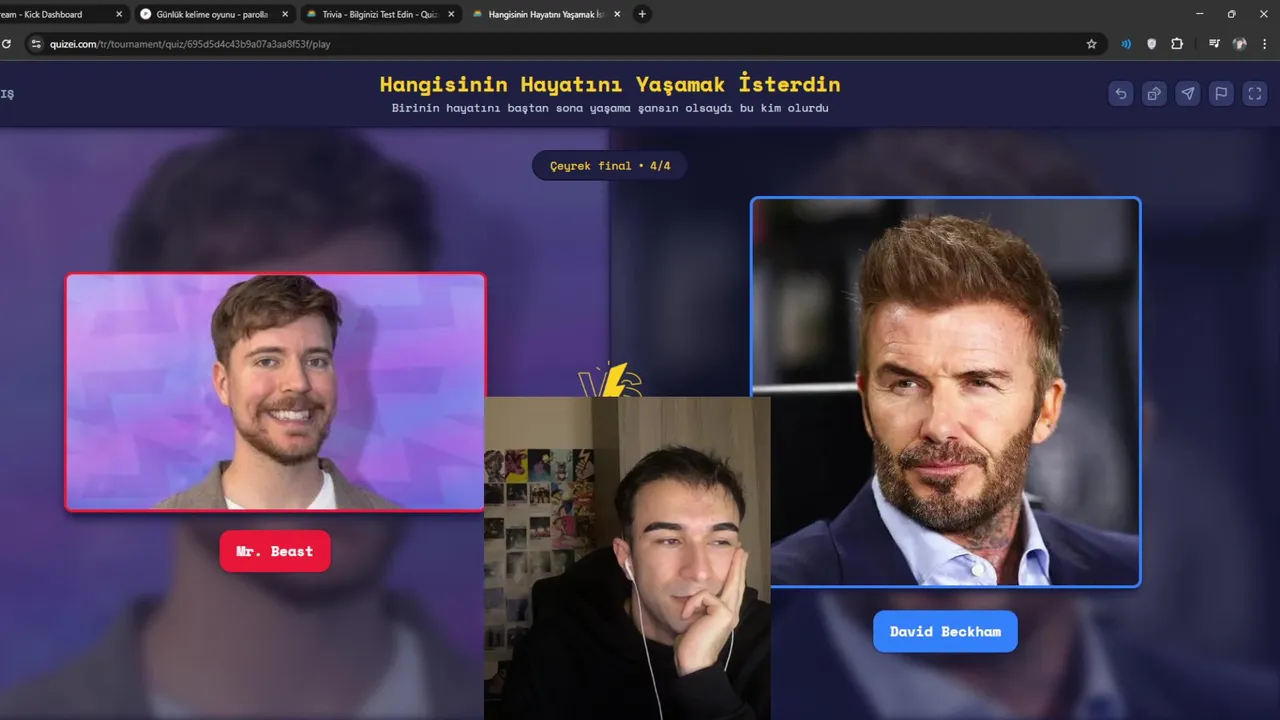Viewport: 1280px width, 720px height.
Task: Click the undo arrow icon in quiz header
Action: click(x=1121, y=93)
